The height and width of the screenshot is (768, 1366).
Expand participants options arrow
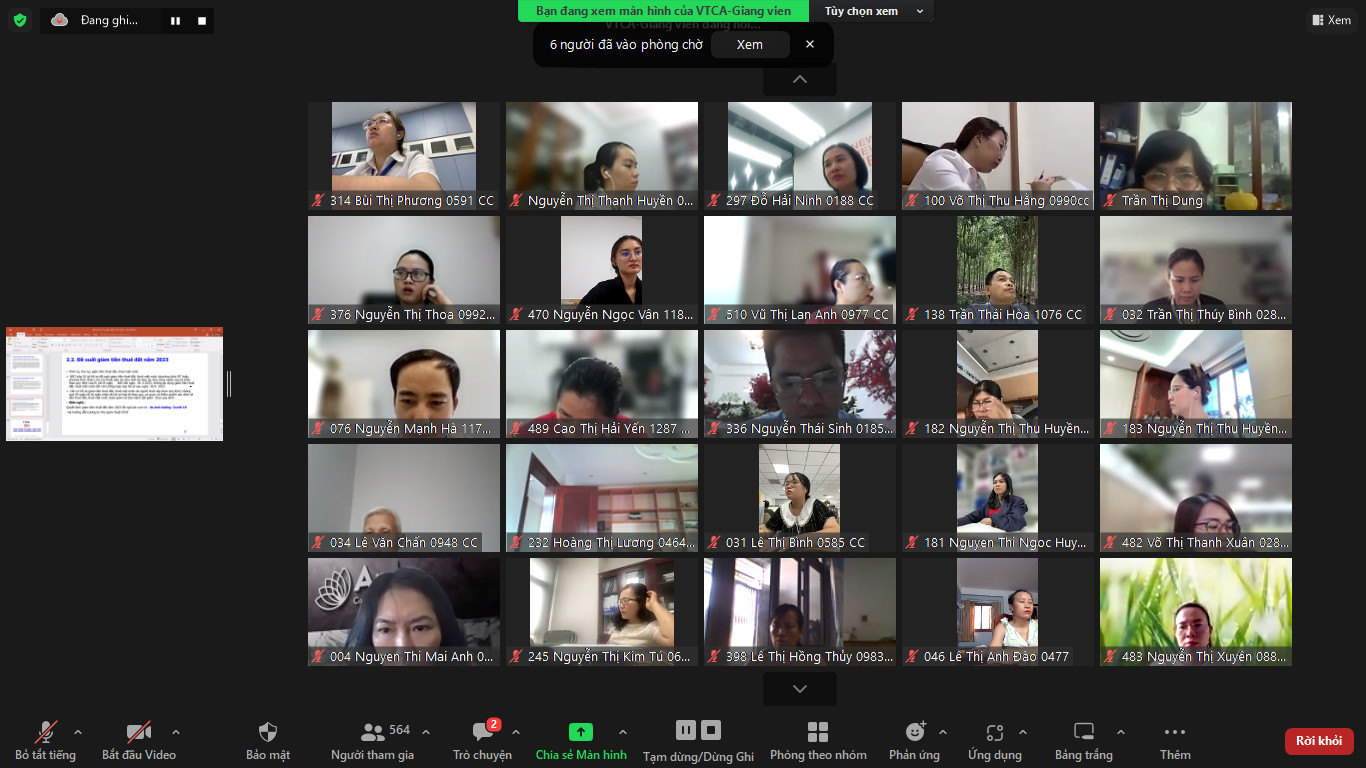[x=426, y=731]
